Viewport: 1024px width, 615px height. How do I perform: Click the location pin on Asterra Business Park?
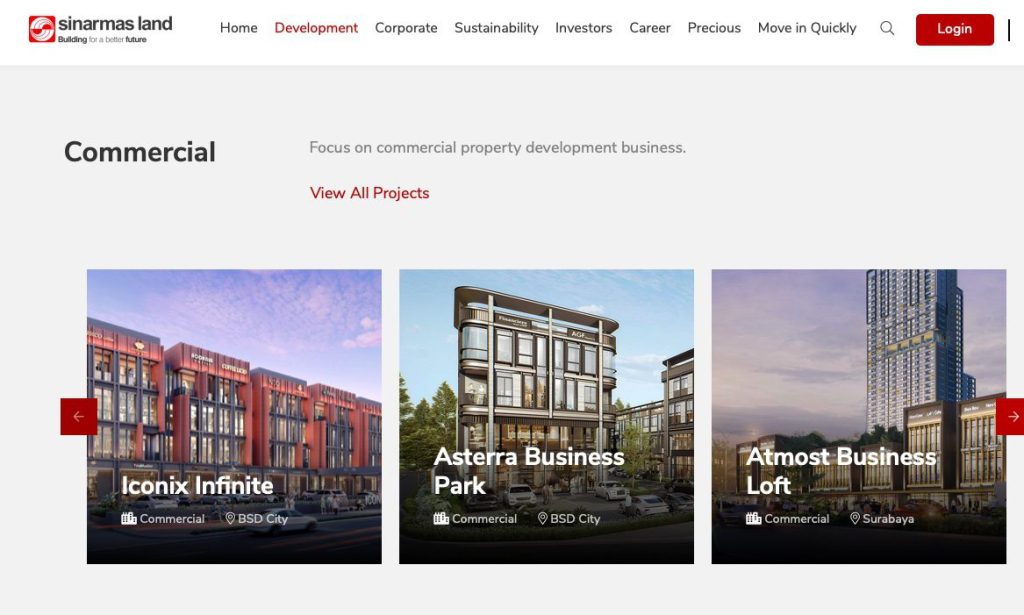[x=543, y=518]
